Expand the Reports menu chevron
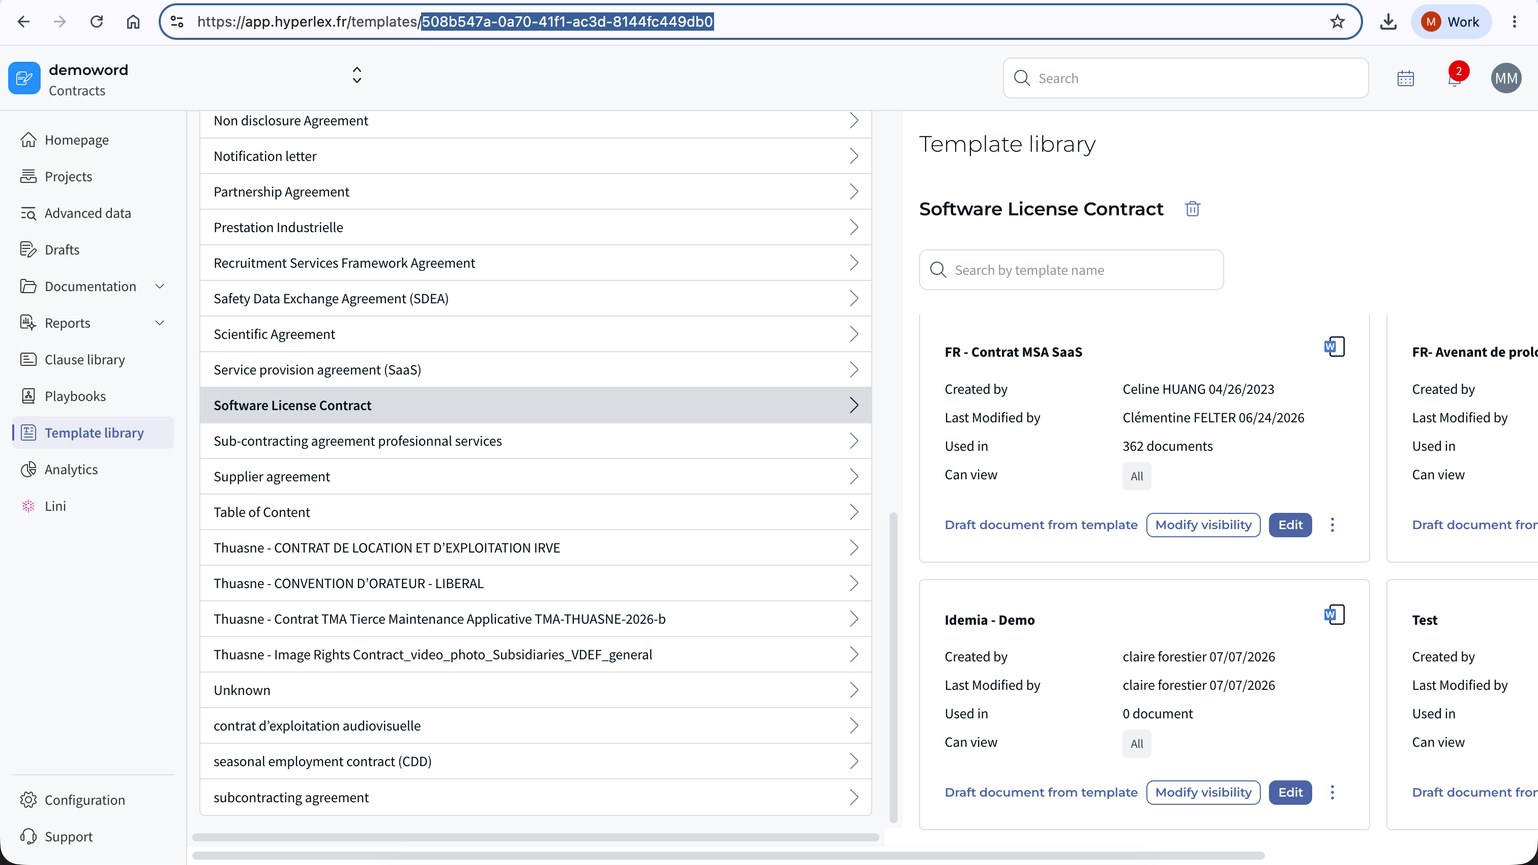The image size is (1538, 865). point(160,323)
